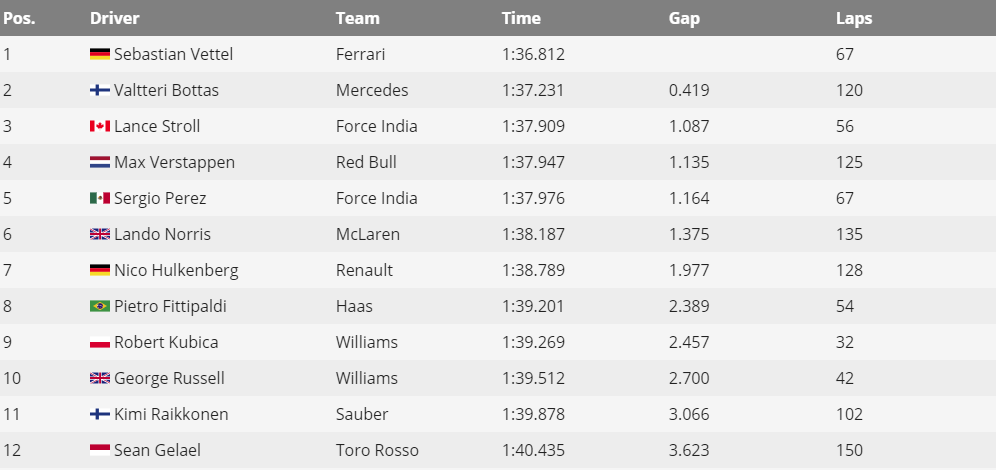
Task: Click the Canadian flag by Lance Stroll
Action: pyautogui.click(x=100, y=126)
